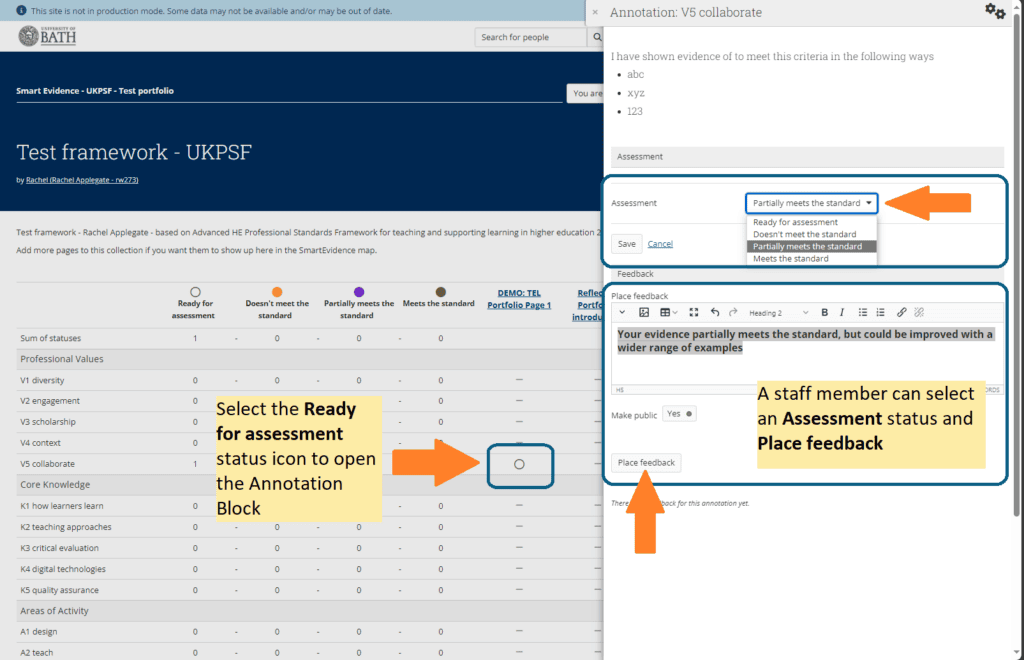Click the insert image icon in editor

point(645,313)
